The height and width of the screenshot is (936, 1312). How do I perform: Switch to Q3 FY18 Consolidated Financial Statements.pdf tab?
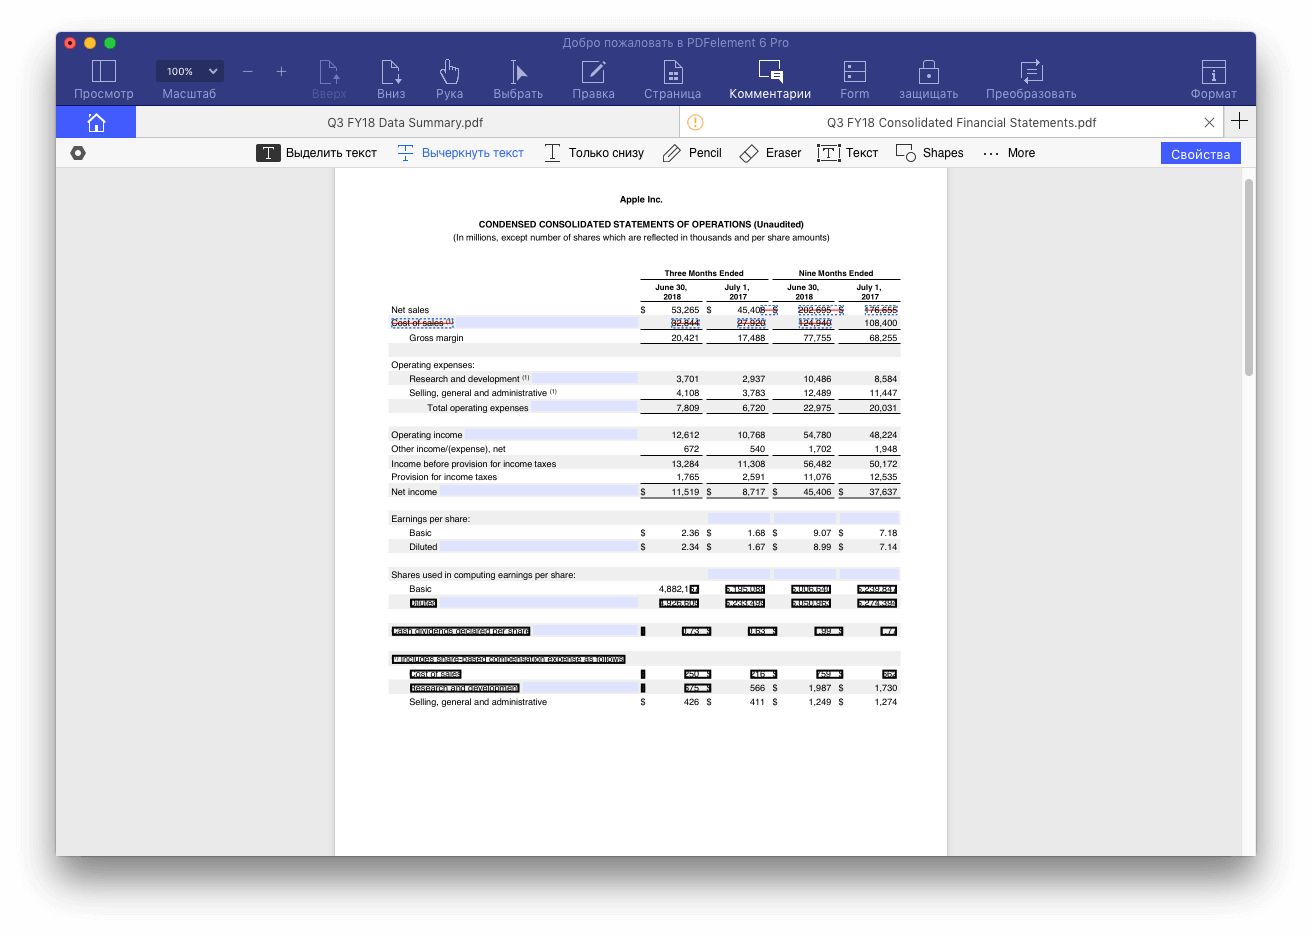tap(961, 122)
